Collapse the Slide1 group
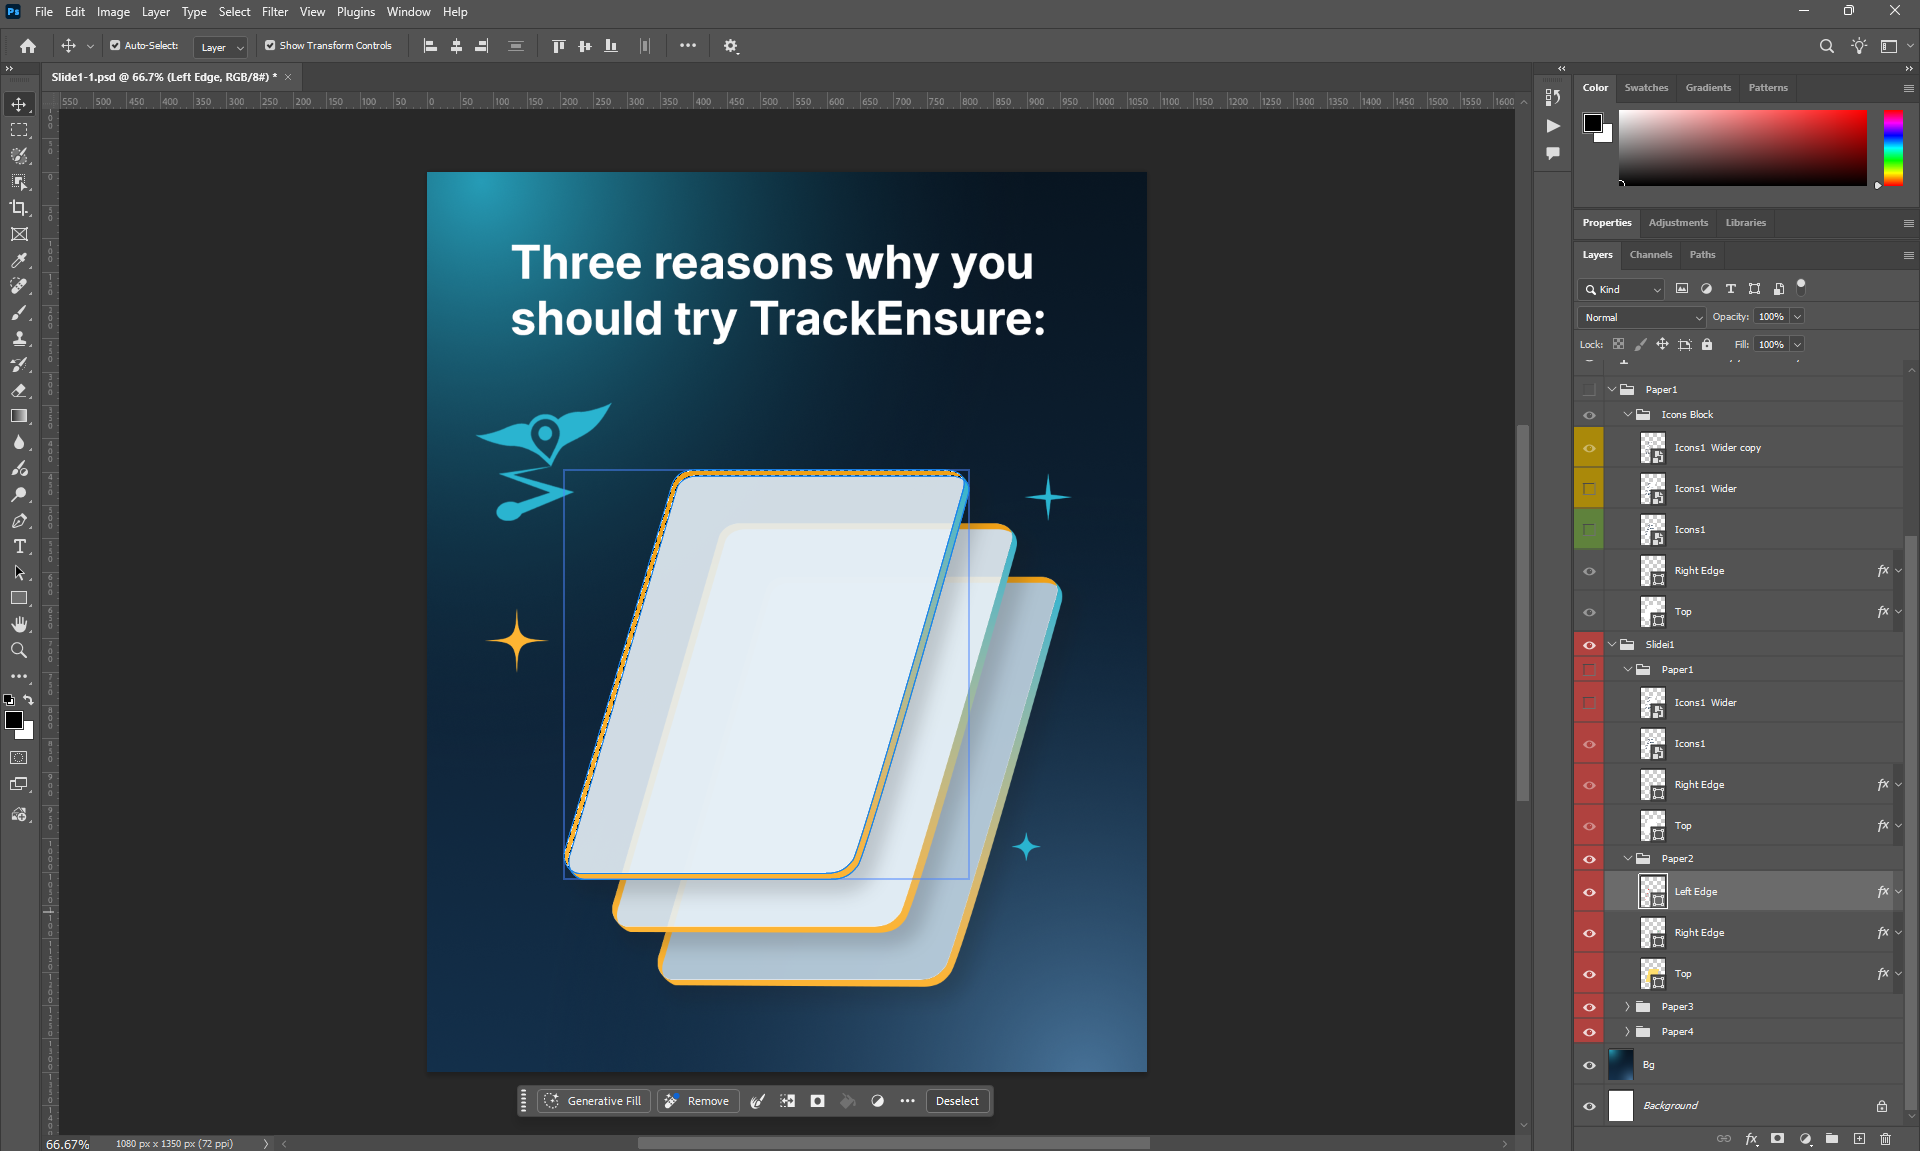Viewport: 1920px width, 1151px height. coord(1611,645)
